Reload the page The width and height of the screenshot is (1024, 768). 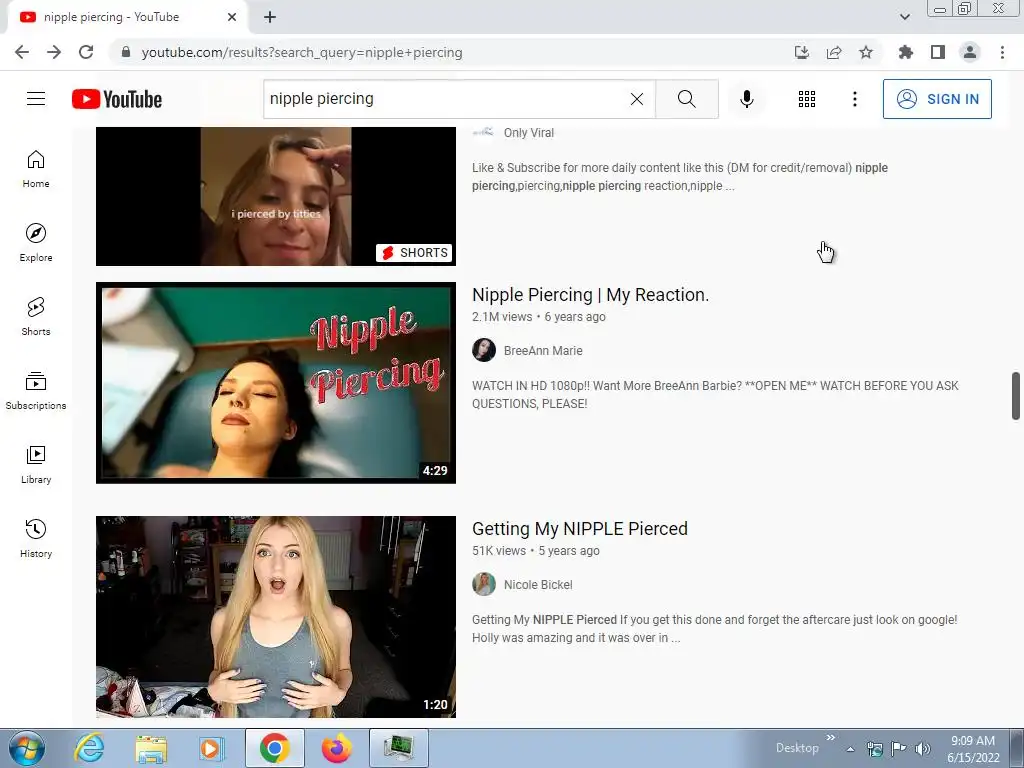(x=86, y=52)
